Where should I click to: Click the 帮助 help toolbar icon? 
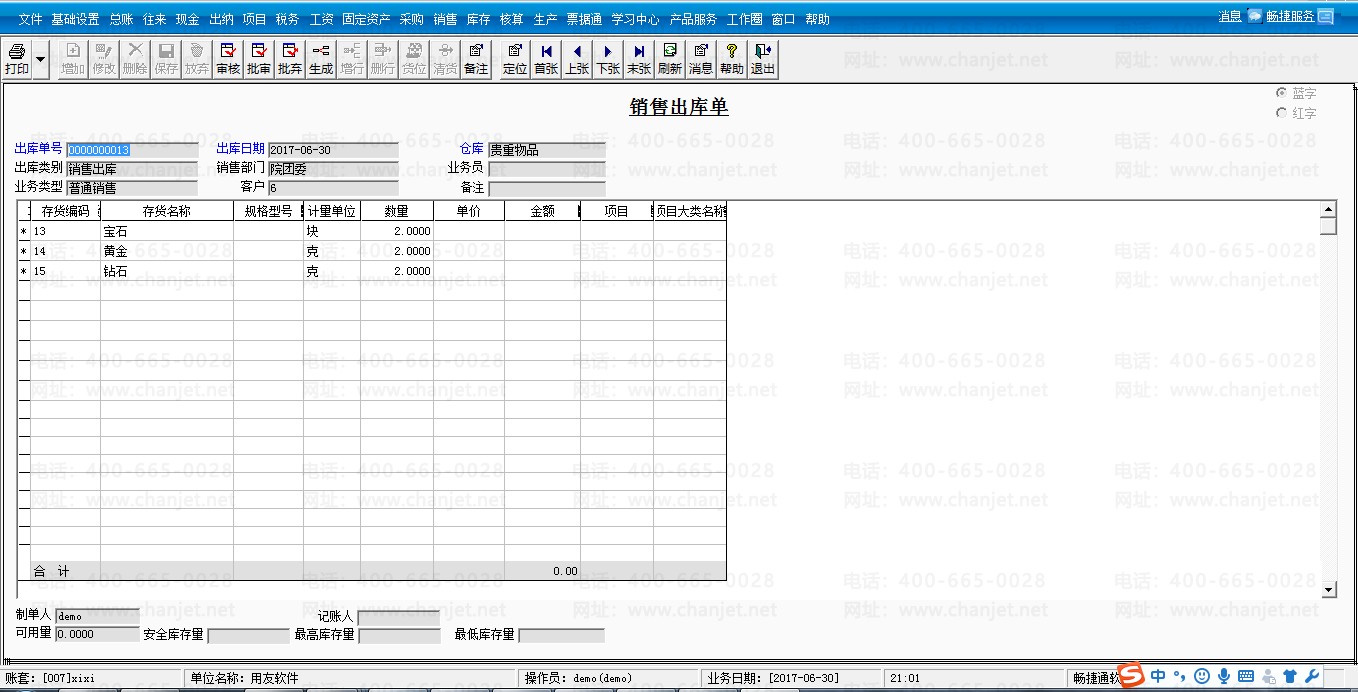pos(732,59)
